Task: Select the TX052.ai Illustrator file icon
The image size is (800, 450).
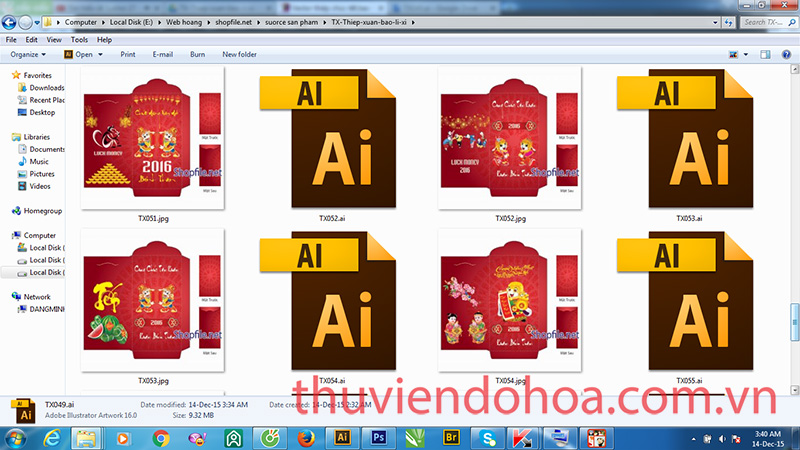Action: click(x=328, y=138)
